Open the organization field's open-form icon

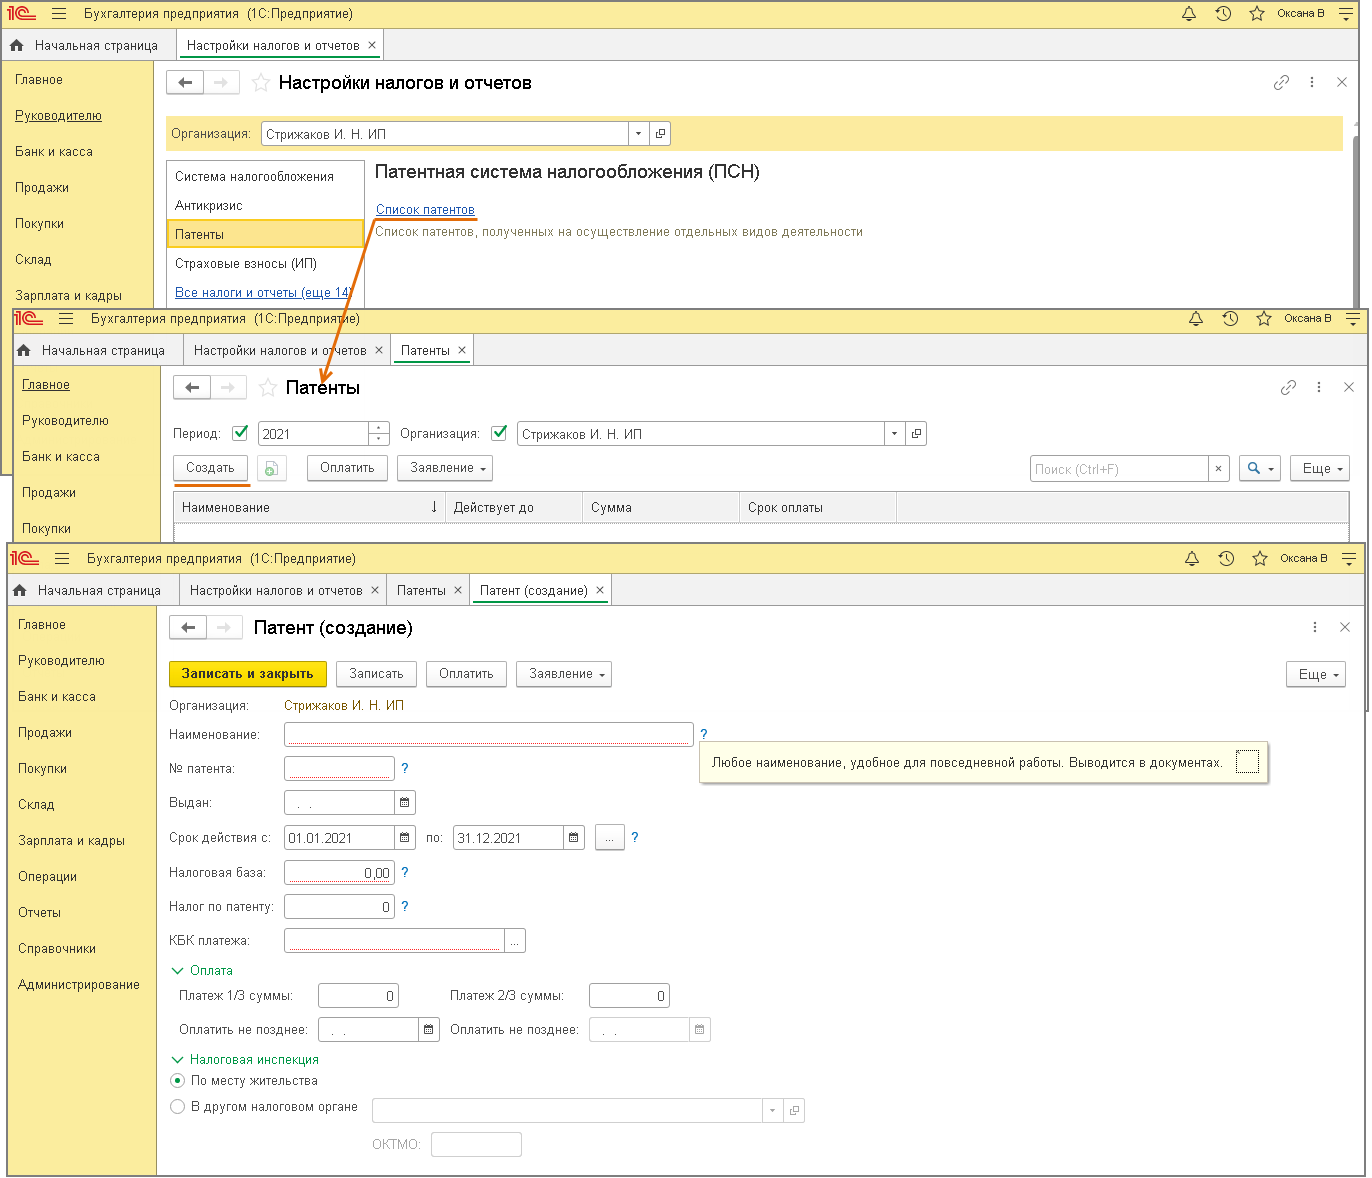(660, 134)
